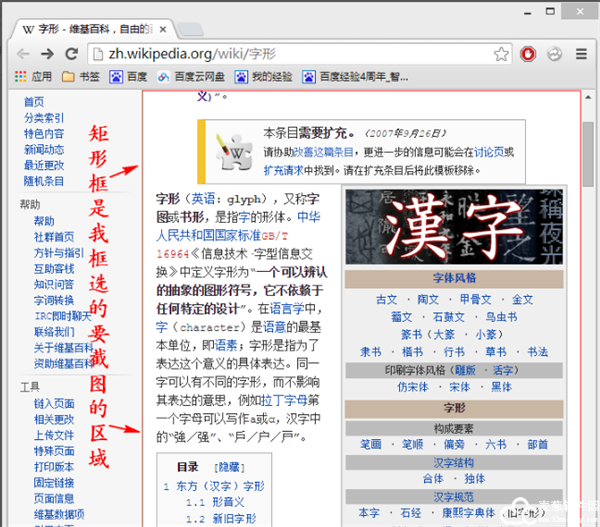Collapse the table of contents via 隐藏
Screen dimensions: 600x527
pos(232,467)
